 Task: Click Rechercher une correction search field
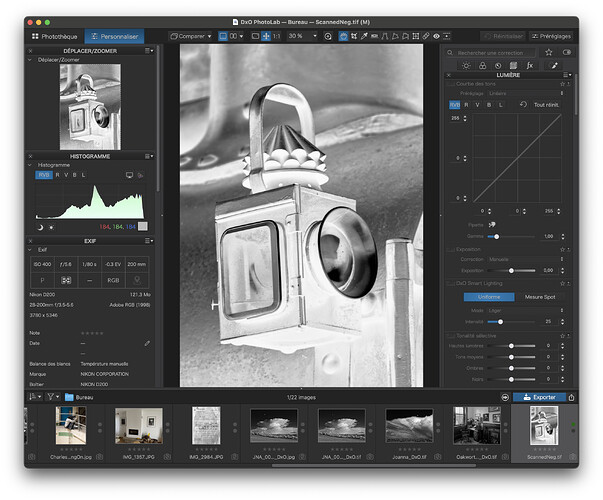click(491, 53)
